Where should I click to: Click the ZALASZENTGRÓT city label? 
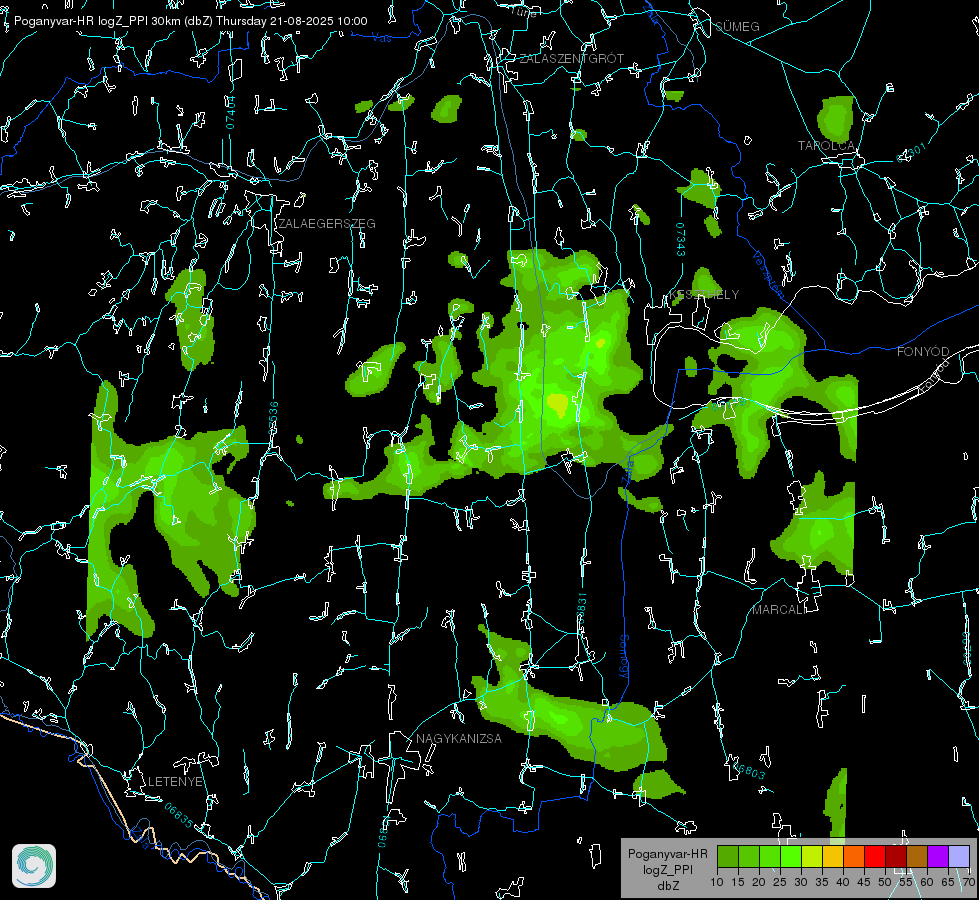tap(572, 59)
